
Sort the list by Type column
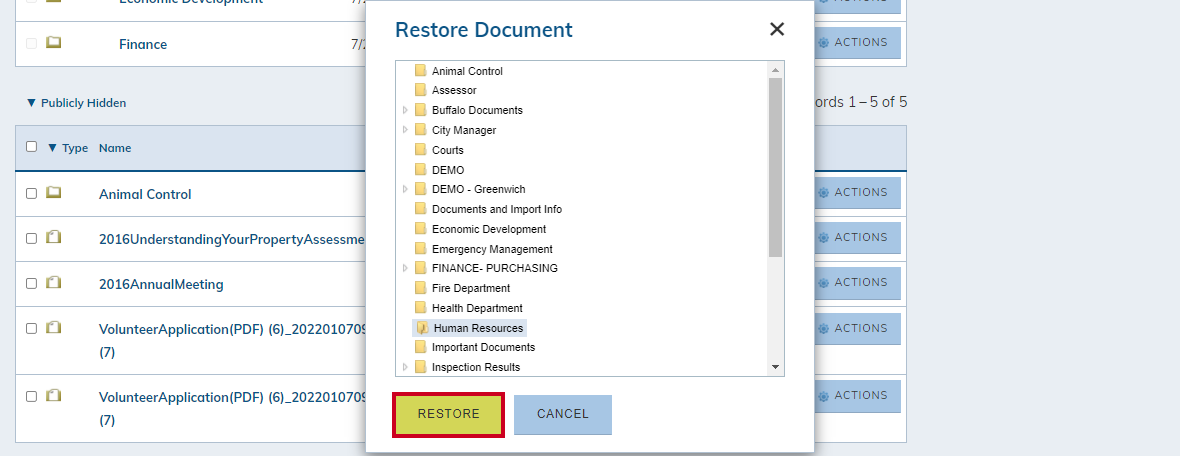tap(68, 148)
